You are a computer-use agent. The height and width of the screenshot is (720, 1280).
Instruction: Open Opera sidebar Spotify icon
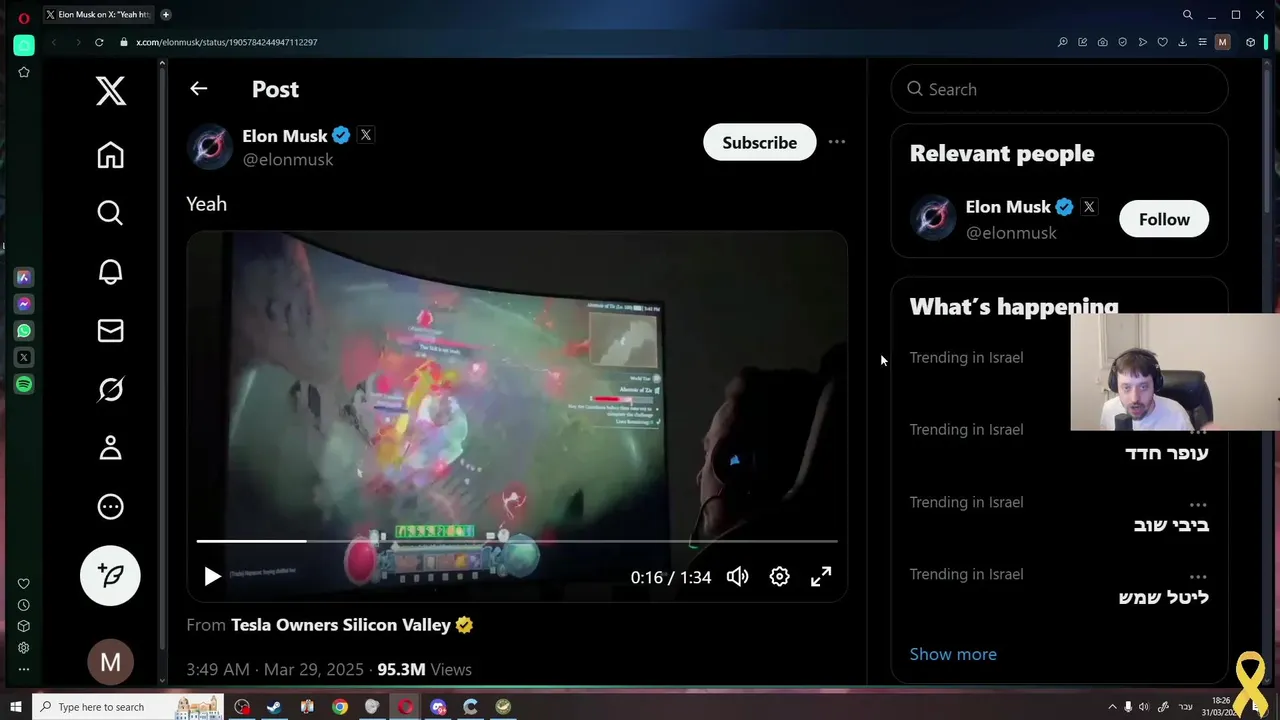pos(24,384)
